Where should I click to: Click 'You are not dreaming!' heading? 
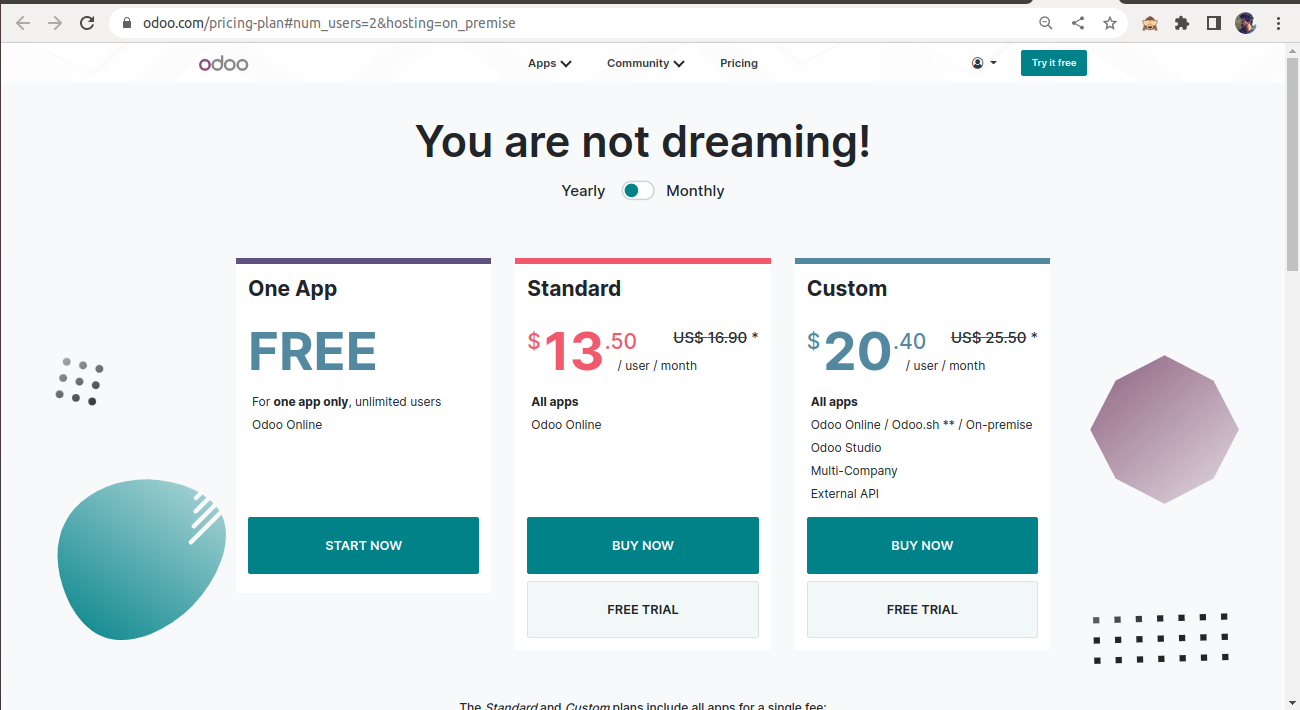643,141
